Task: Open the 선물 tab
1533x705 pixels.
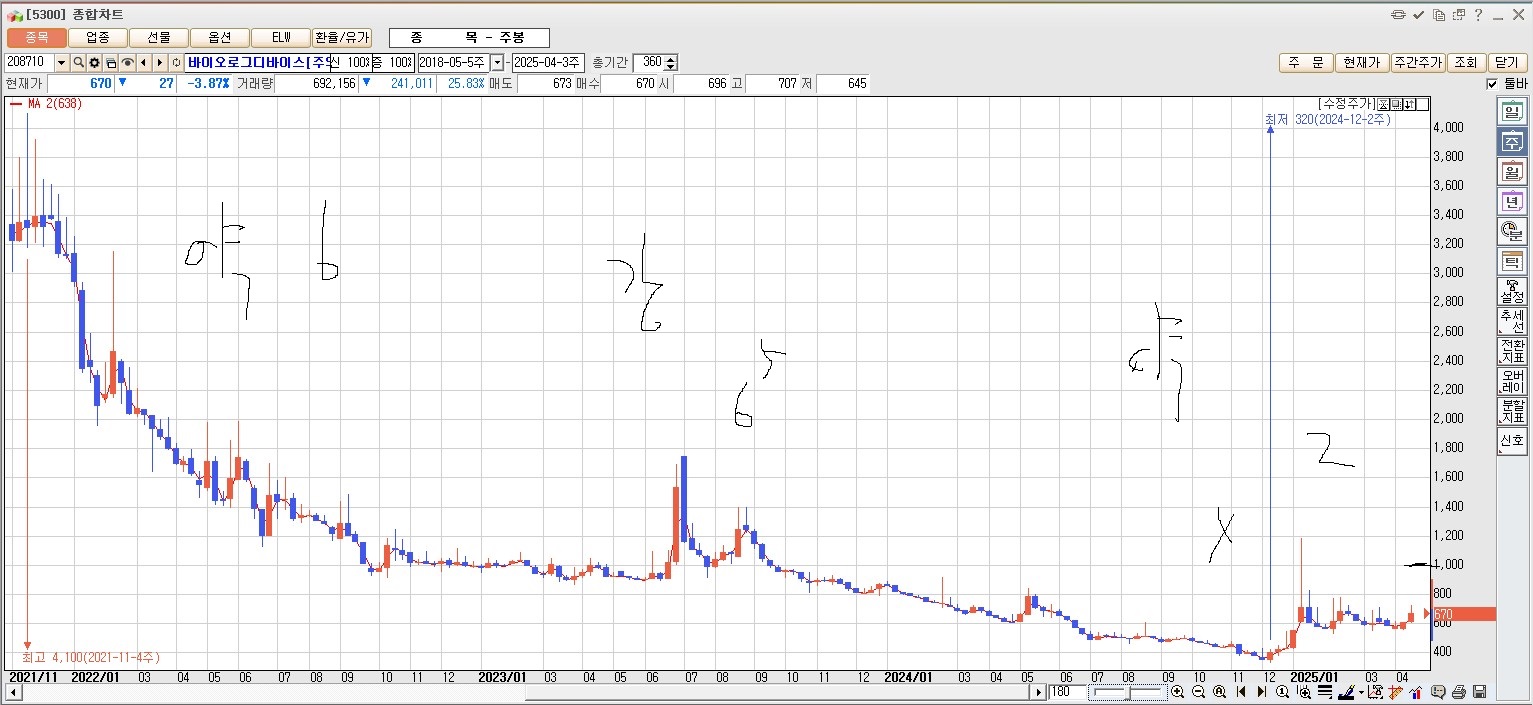Action: [x=158, y=37]
